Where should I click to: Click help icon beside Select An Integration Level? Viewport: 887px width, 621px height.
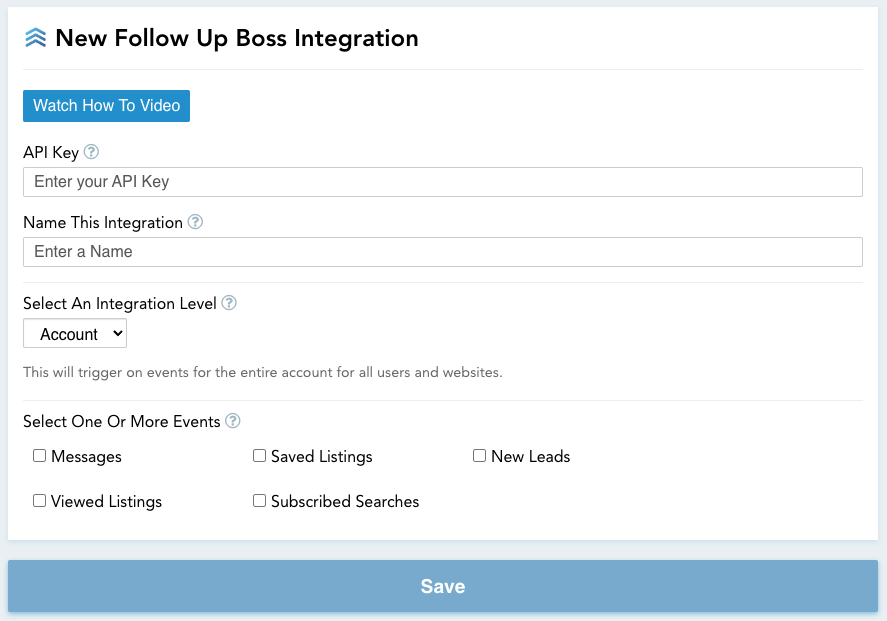coord(229,303)
